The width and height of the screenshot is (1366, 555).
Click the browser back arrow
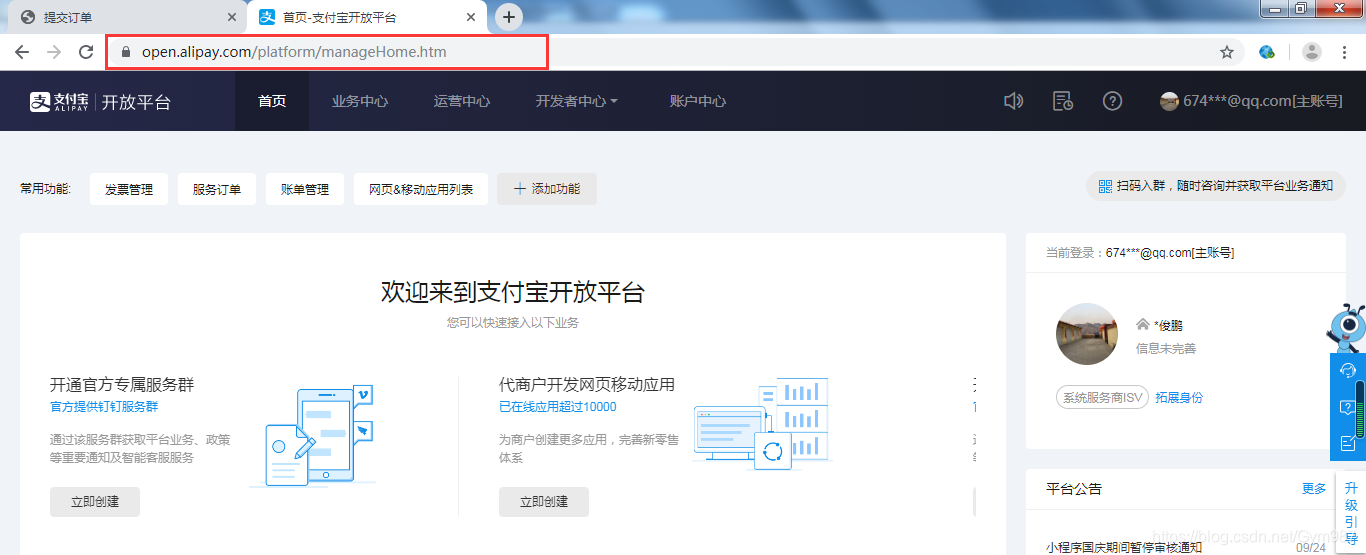(22, 52)
